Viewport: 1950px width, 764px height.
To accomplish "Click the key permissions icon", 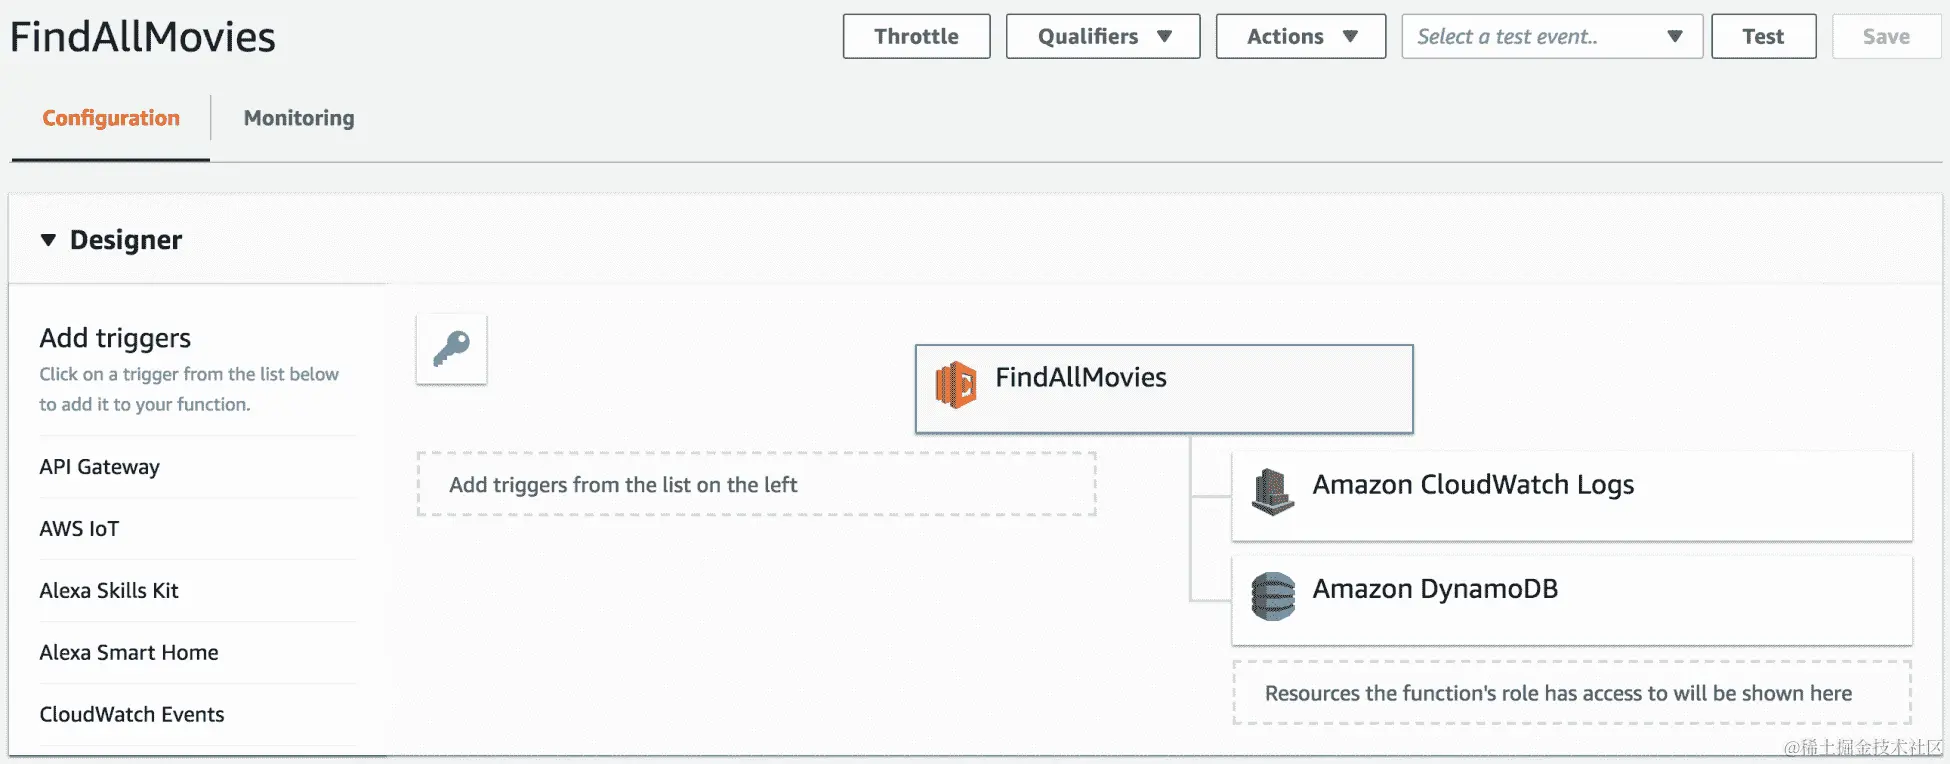I will [x=451, y=349].
